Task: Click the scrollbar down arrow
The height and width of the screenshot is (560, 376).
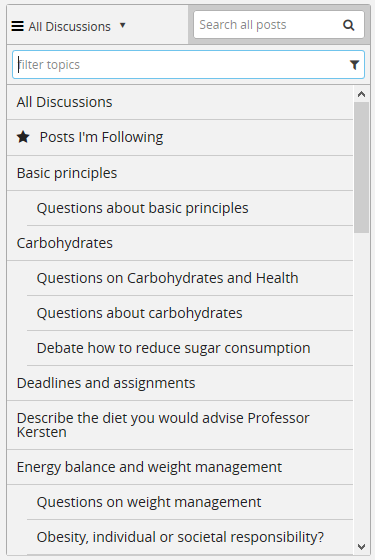Action: 361,547
